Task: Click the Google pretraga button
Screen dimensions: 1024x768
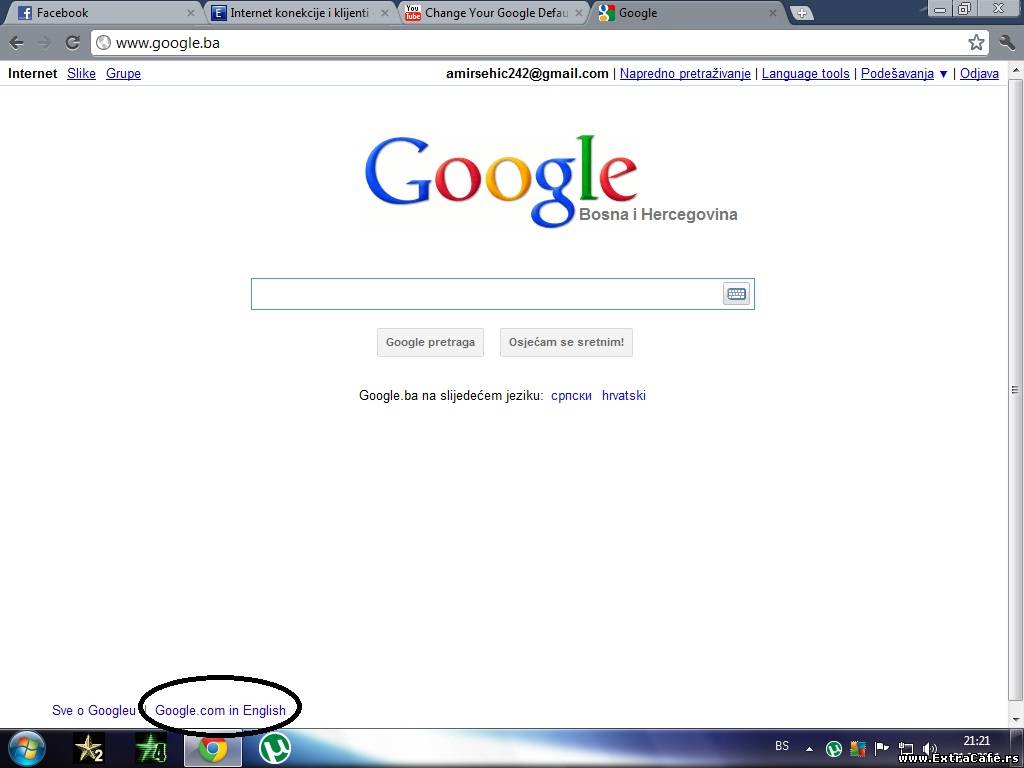Action: point(430,342)
